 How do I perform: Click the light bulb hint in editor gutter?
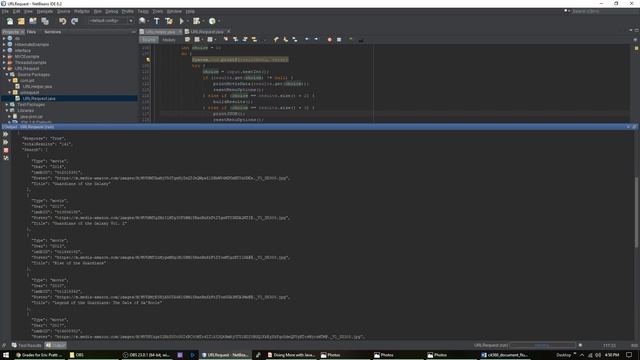[148, 60]
